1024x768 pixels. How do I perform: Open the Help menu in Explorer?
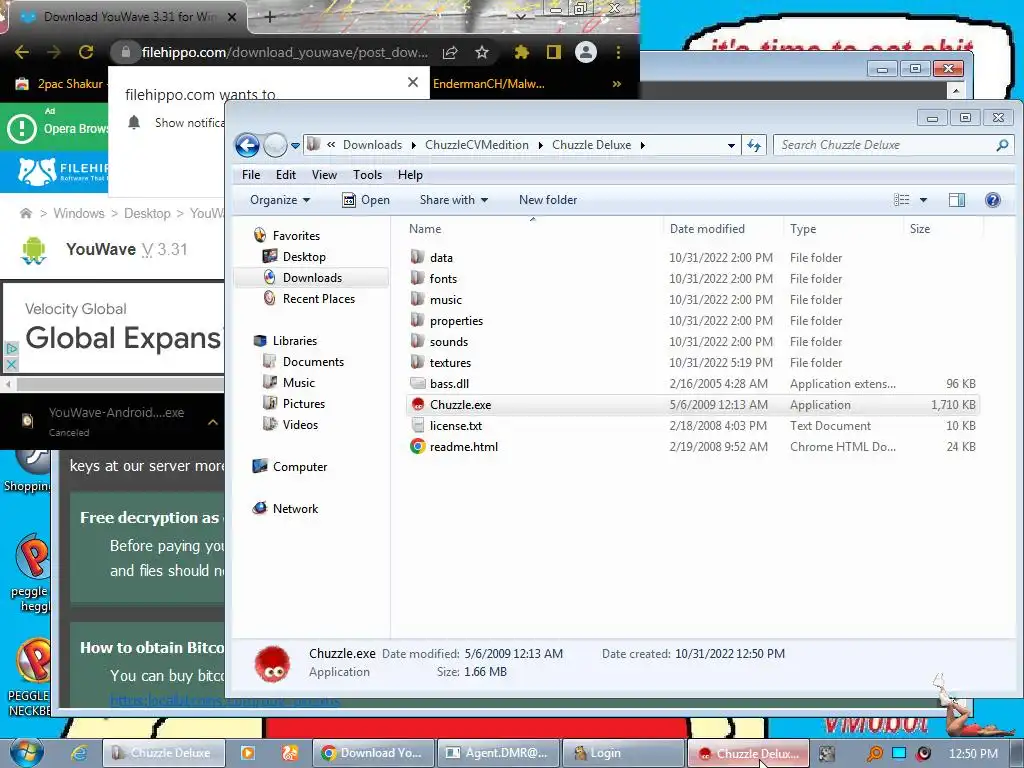pos(410,175)
